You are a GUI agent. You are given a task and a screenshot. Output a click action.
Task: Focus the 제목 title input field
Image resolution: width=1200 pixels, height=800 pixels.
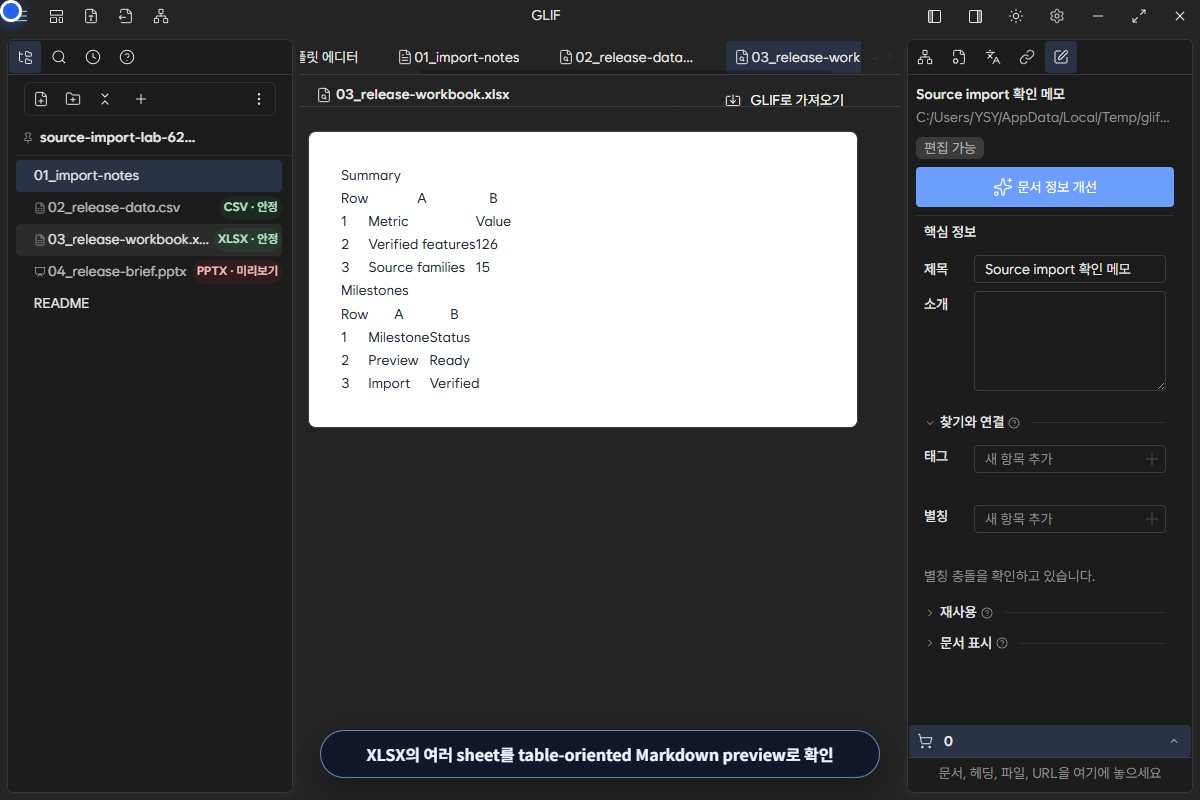1070,269
